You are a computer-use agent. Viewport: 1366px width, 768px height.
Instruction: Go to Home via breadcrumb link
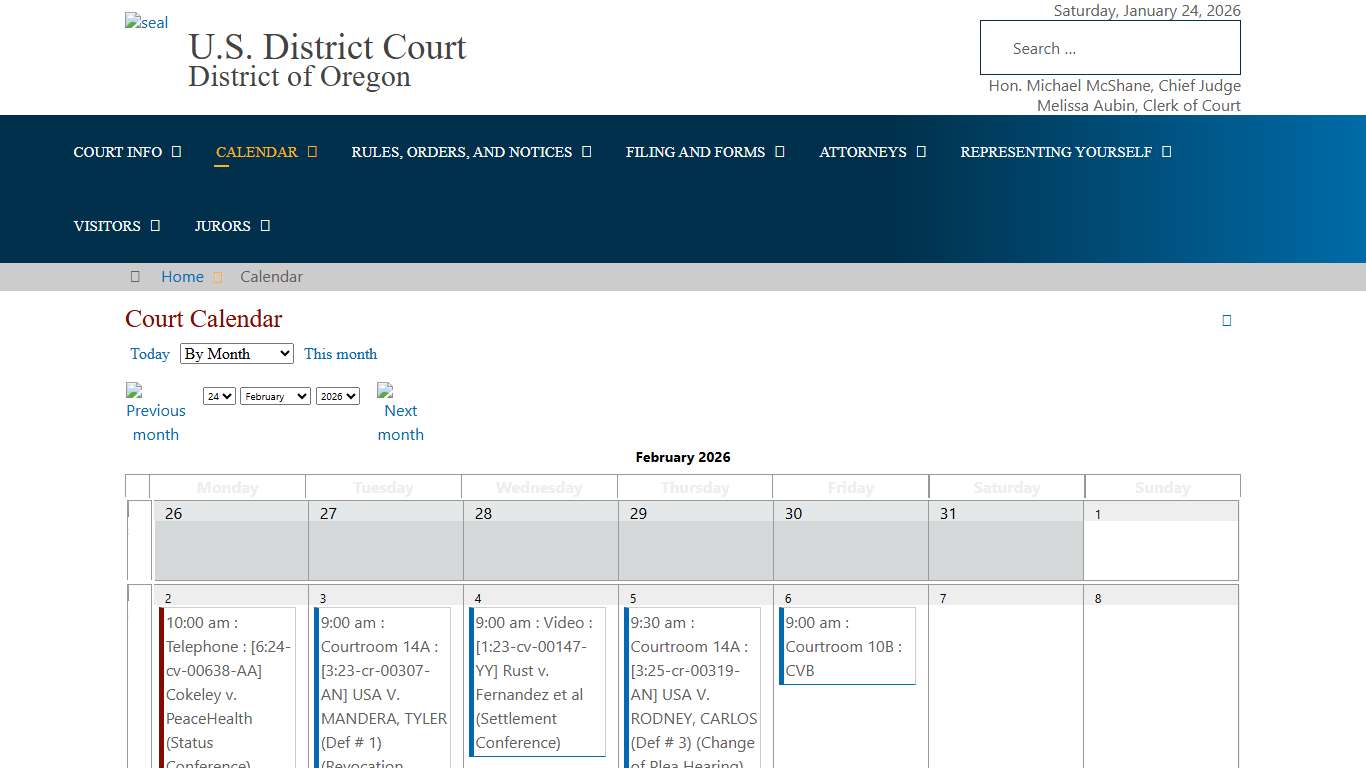(x=182, y=277)
